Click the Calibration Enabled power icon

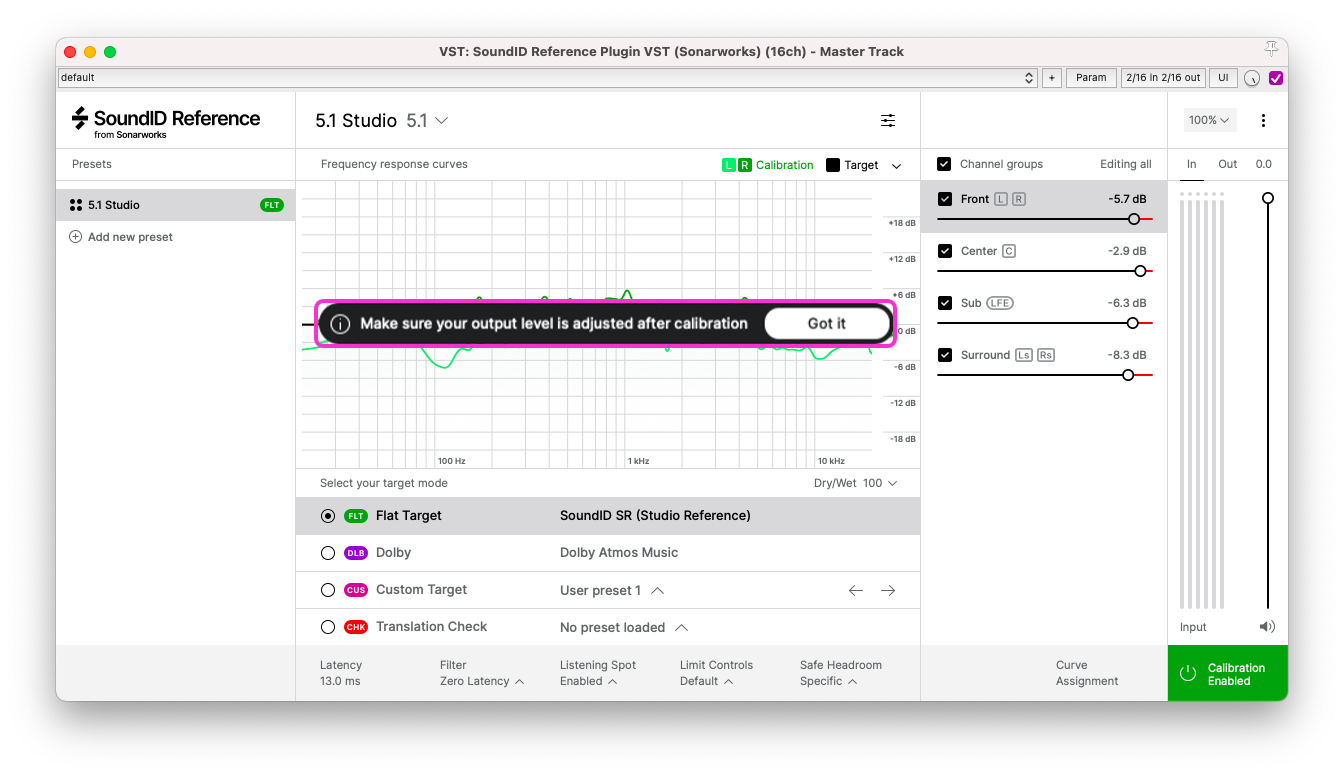coord(1188,674)
